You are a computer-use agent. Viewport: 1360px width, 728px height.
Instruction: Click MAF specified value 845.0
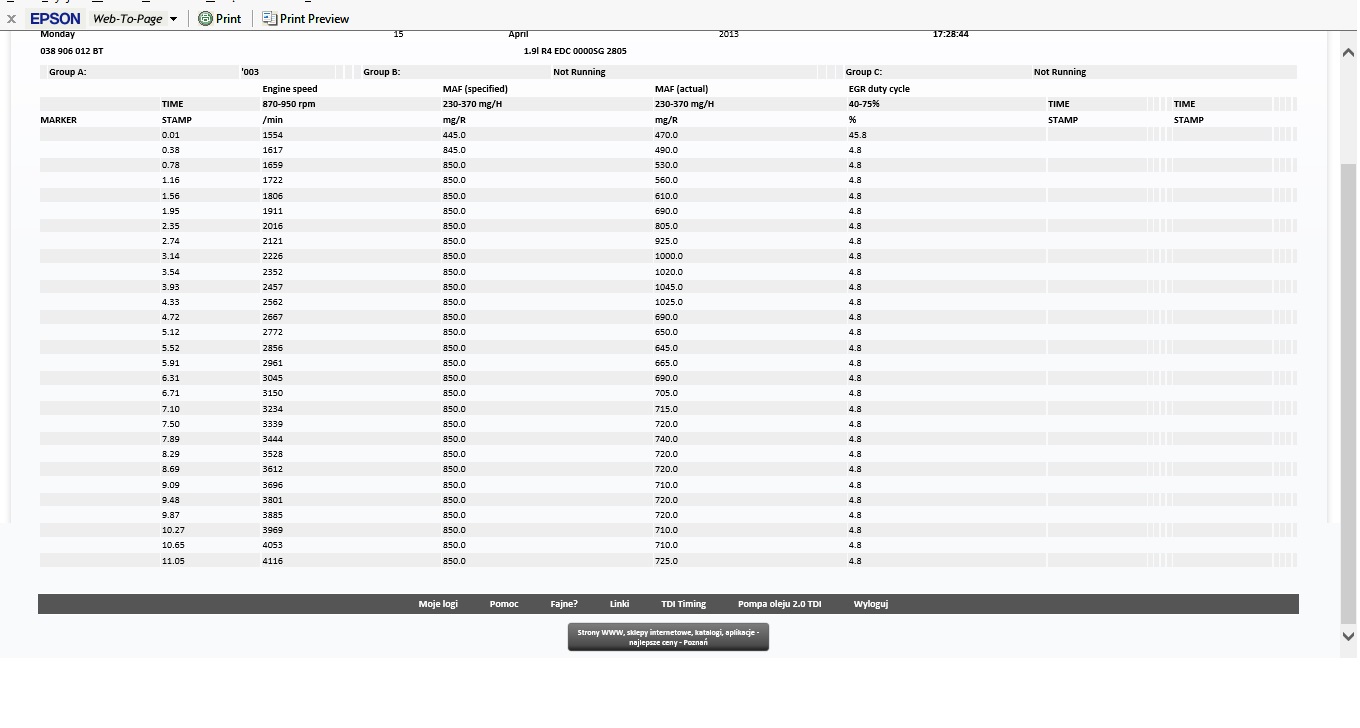coord(454,150)
